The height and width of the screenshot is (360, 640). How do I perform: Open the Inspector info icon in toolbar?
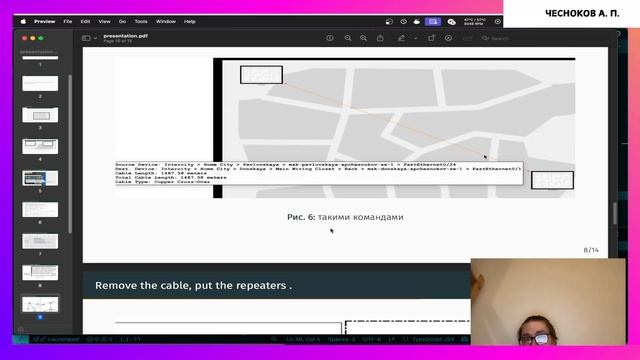pos(330,38)
